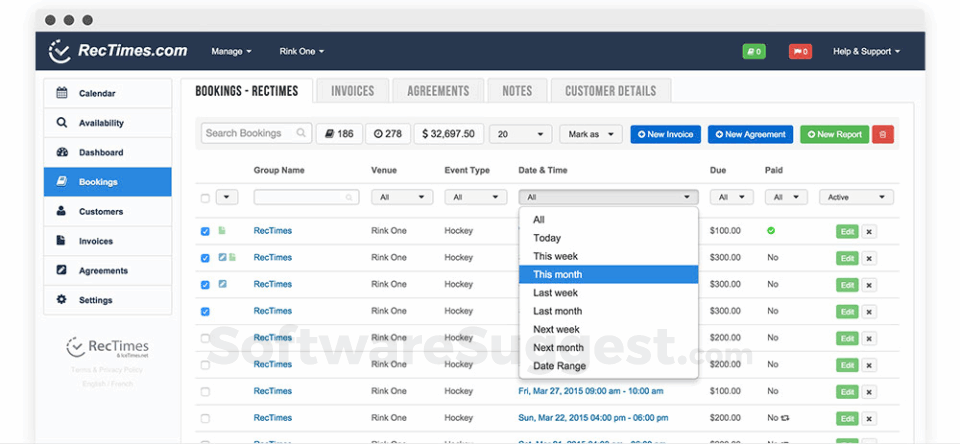
Task: Click the invoice document icon in first row
Action: [222, 231]
